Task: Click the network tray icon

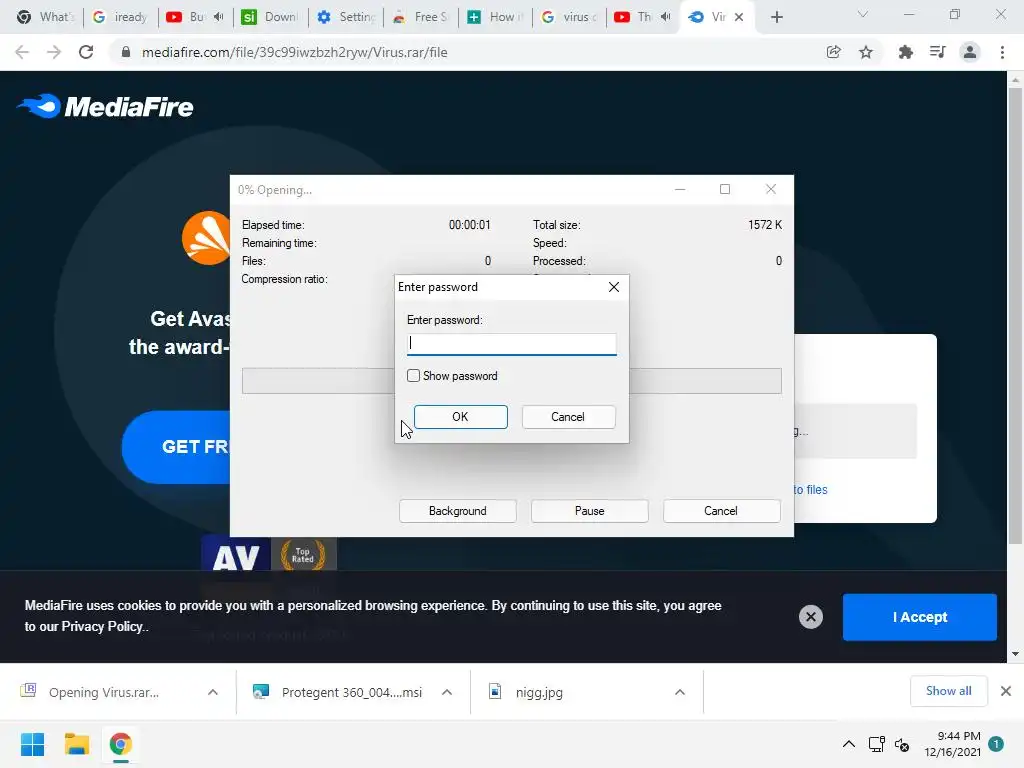Action: pyautogui.click(x=876, y=744)
